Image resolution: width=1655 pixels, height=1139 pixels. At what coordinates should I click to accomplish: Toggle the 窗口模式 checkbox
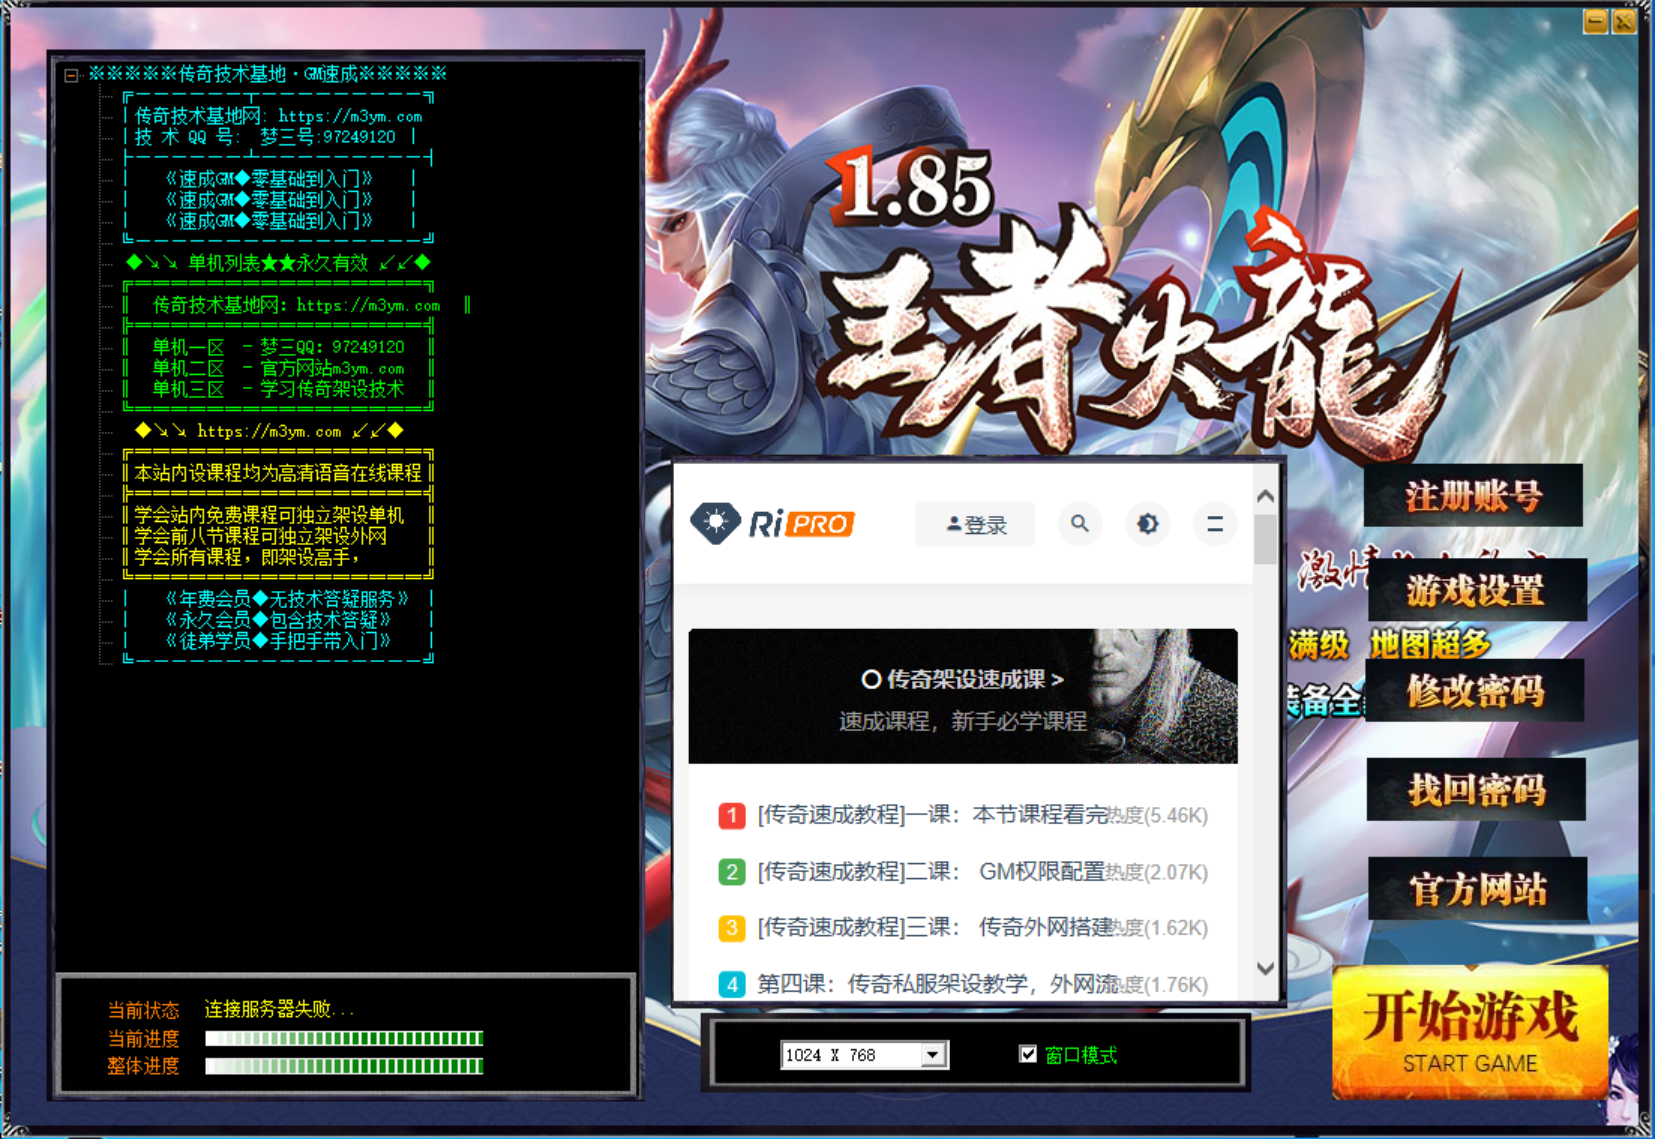click(x=1028, y=1054)
